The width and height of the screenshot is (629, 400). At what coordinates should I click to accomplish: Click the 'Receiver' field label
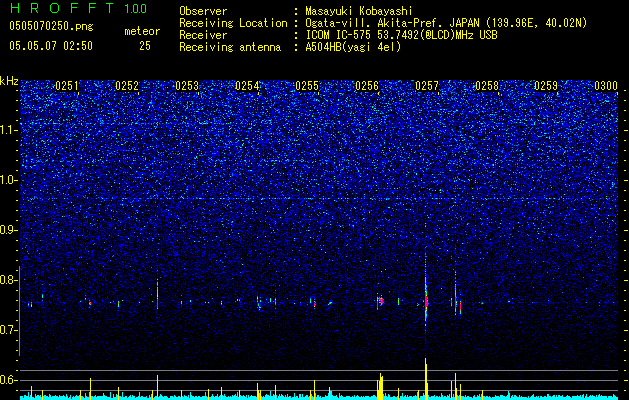[x=203, y=35]
